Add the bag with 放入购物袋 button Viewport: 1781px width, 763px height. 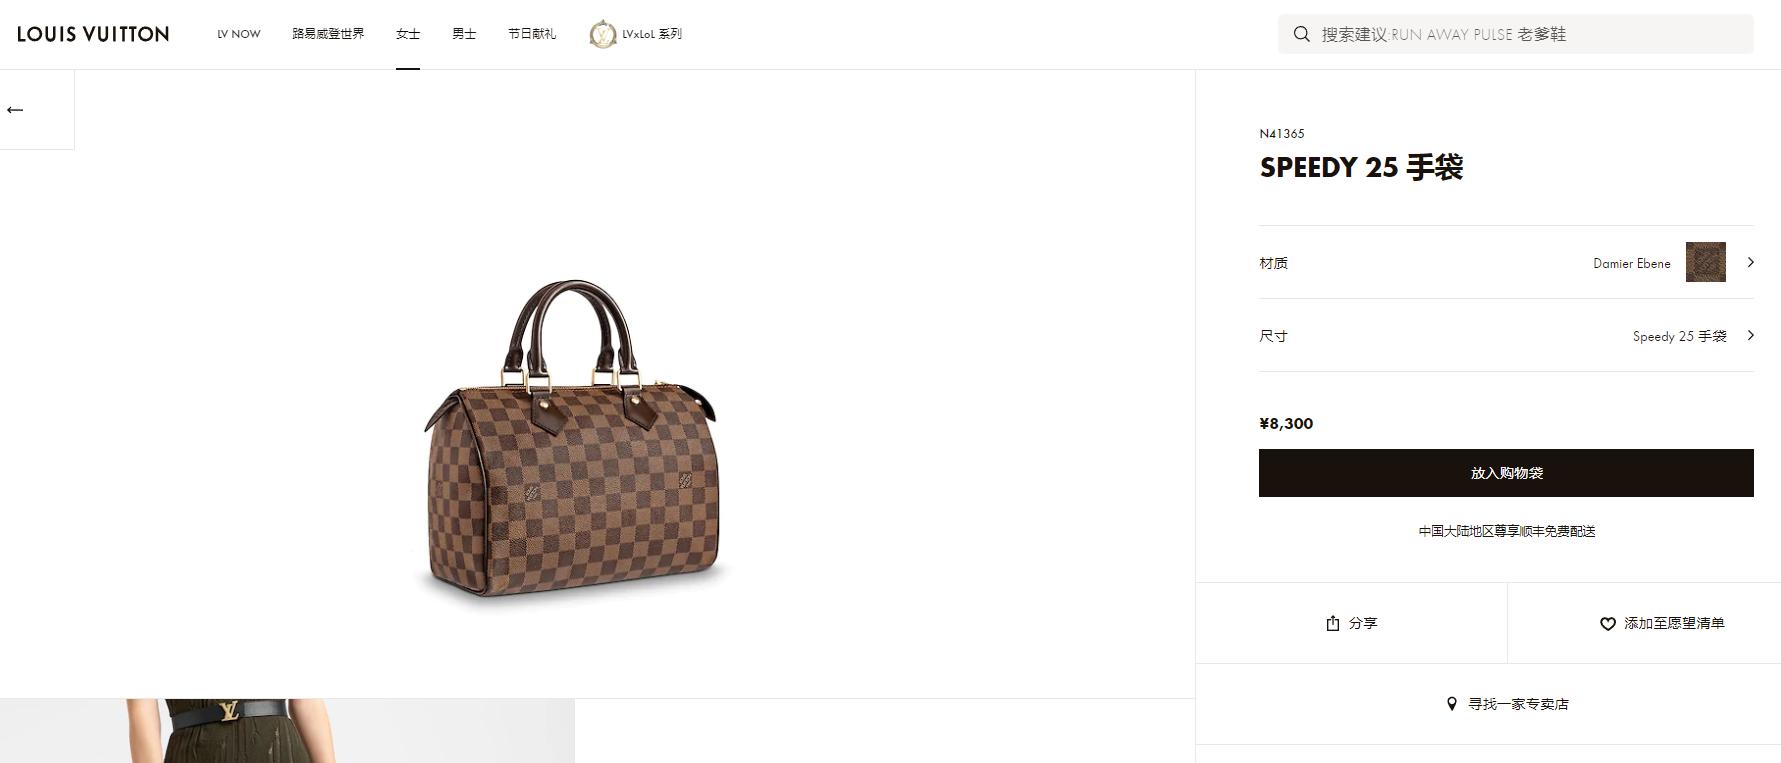click(1505, 473)
